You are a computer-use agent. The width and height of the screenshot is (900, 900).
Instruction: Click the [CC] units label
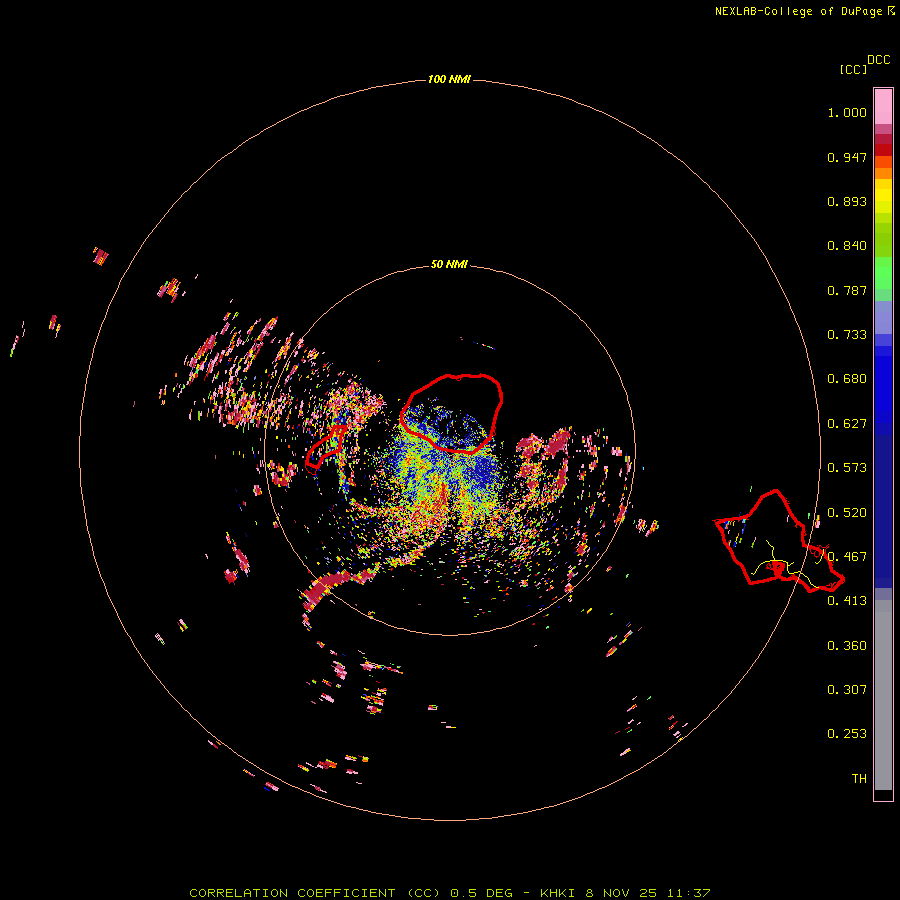pyautogui.click(x=853, y=69)
